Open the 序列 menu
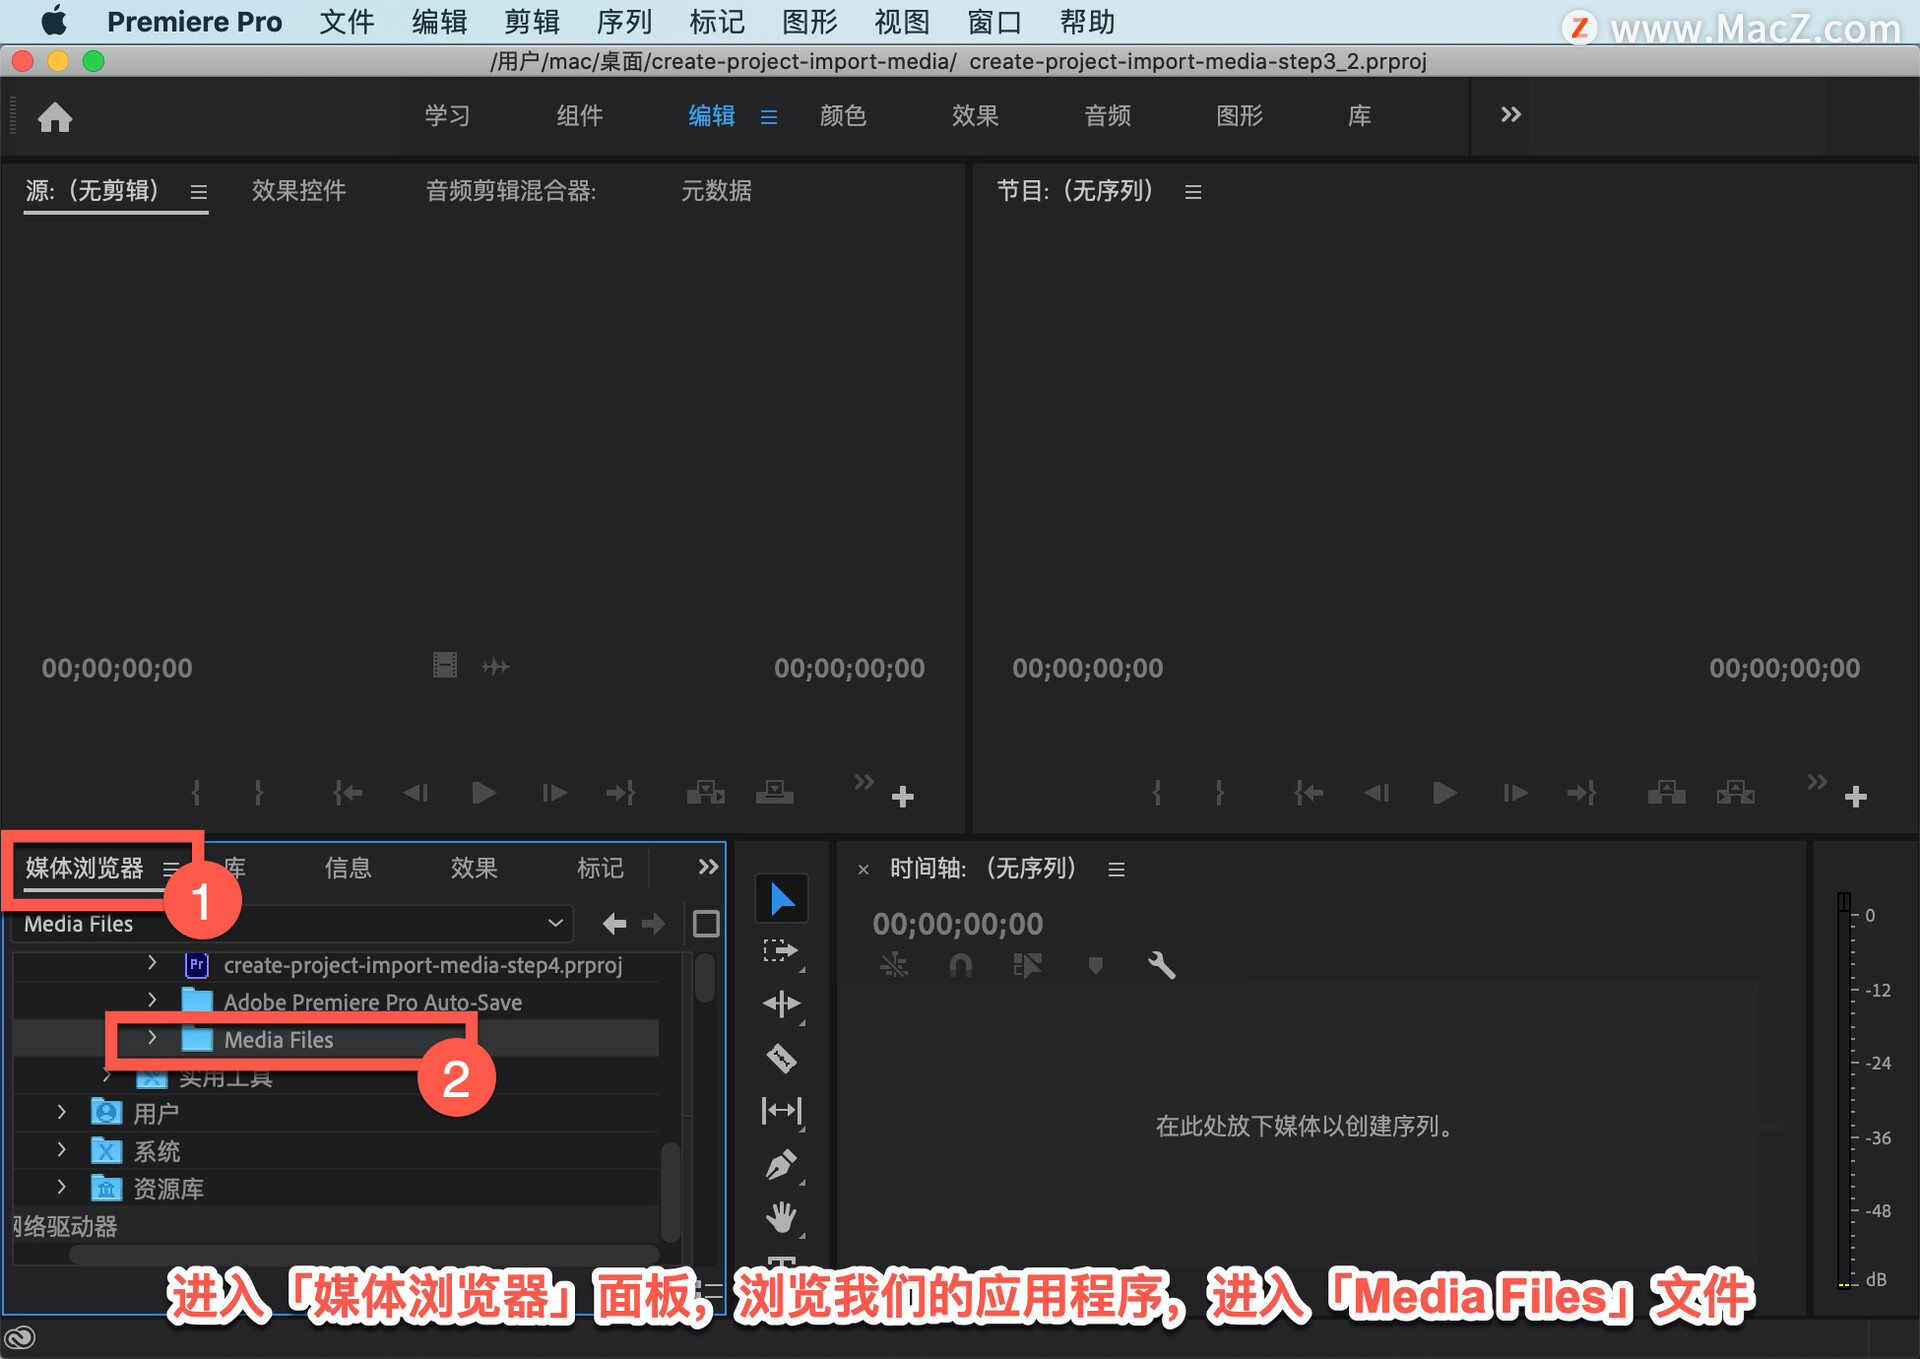Screen dimensions: 1920x1359 pos(623,22)
